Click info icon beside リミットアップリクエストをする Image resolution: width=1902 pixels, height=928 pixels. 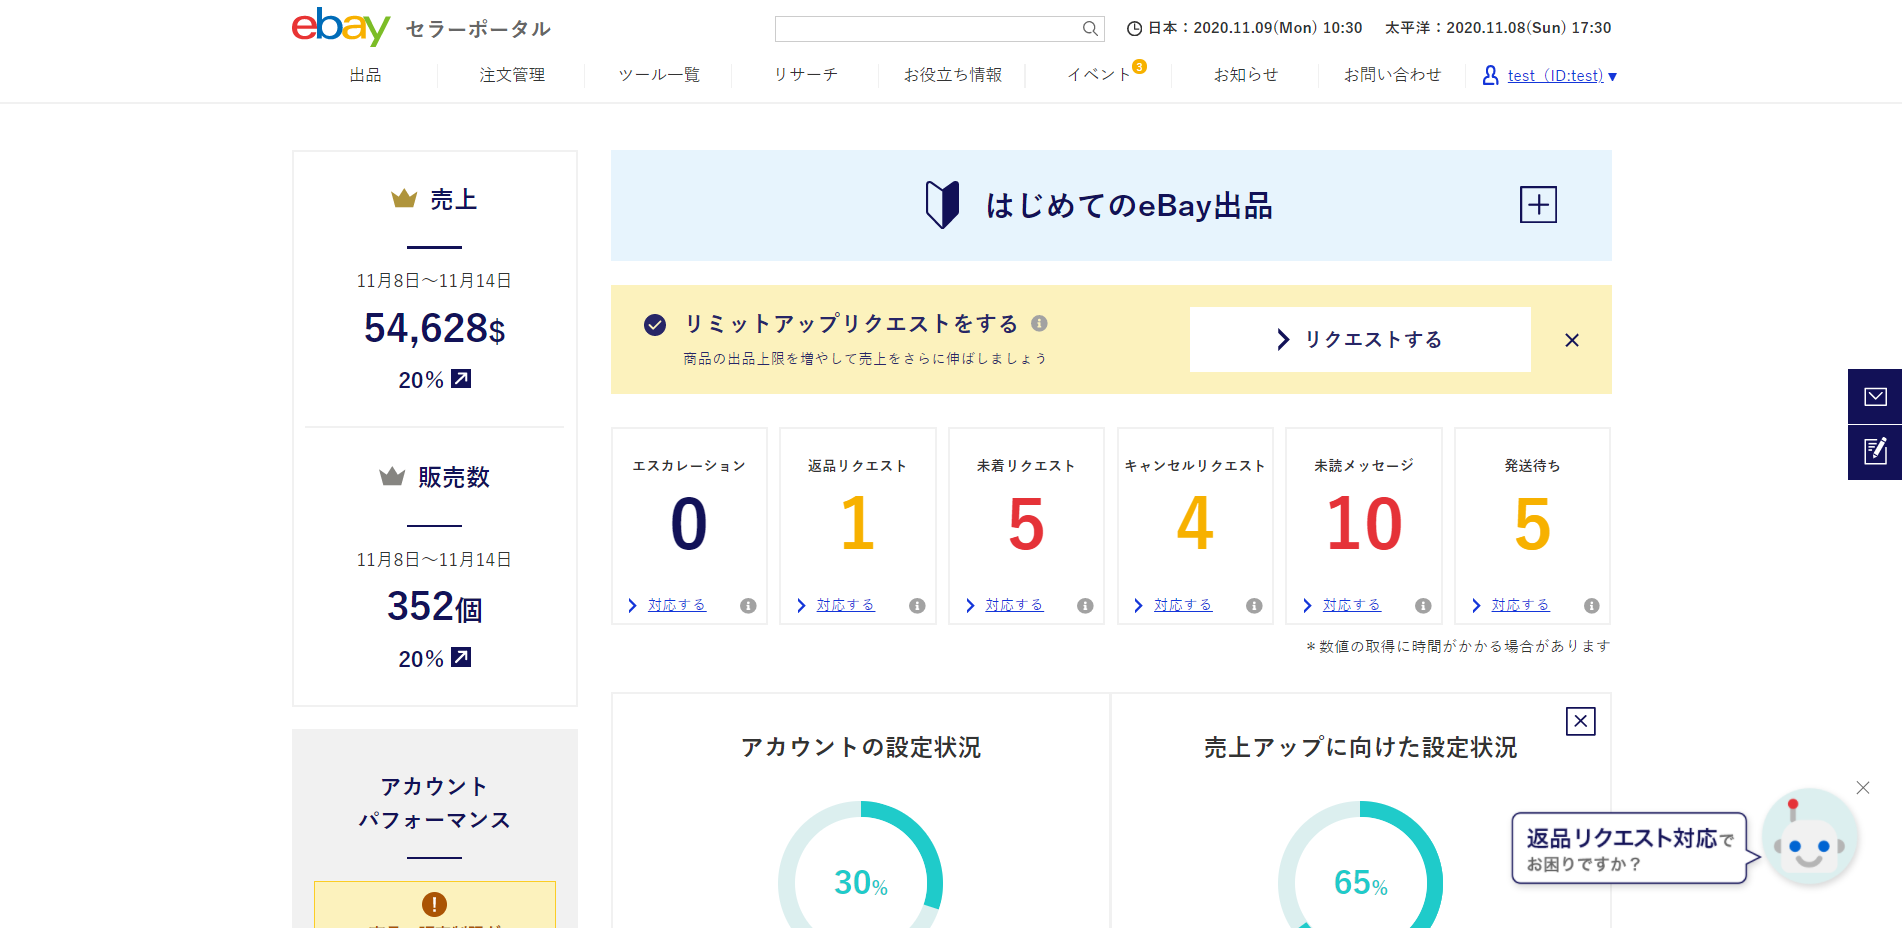[1039, 323]
